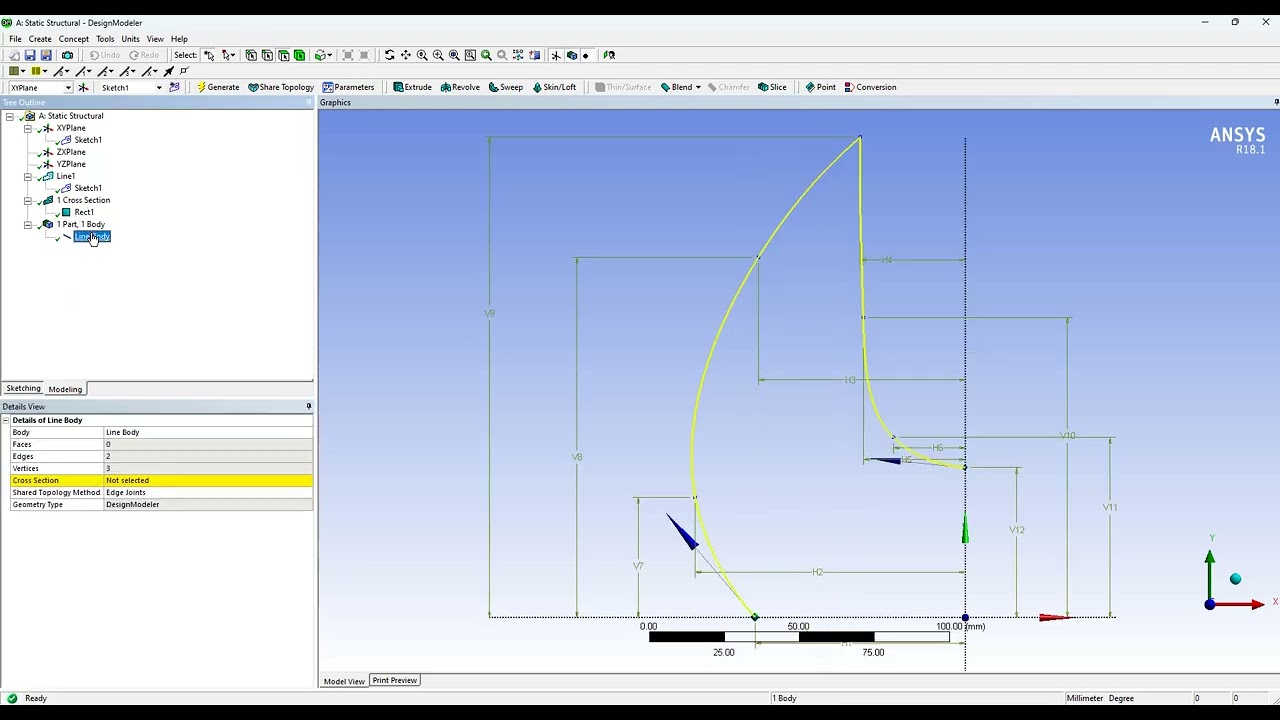Click the Look At Face/Plane/Sketch icon
1280x720 pixels.
[x=535, y=55]
